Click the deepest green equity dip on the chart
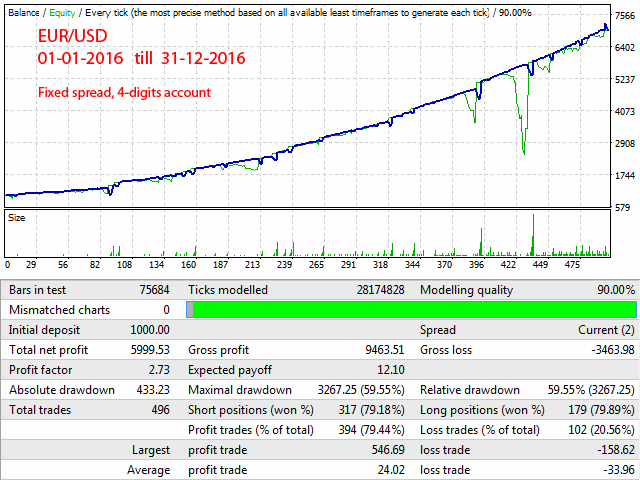This screenshot has height=480, width=640. pyautogui.click(x=523, y=152)
